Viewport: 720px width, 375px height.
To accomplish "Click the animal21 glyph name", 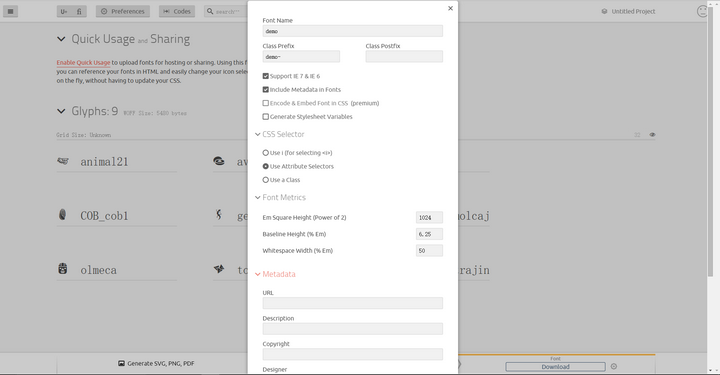I will coord(104,162).
